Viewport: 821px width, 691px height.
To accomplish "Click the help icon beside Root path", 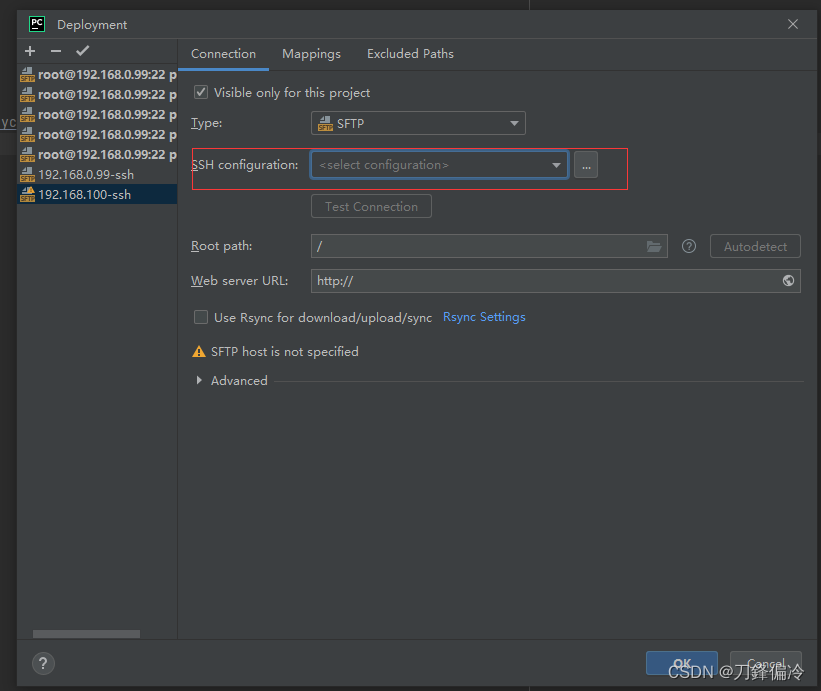I will [x=688, y=246].
